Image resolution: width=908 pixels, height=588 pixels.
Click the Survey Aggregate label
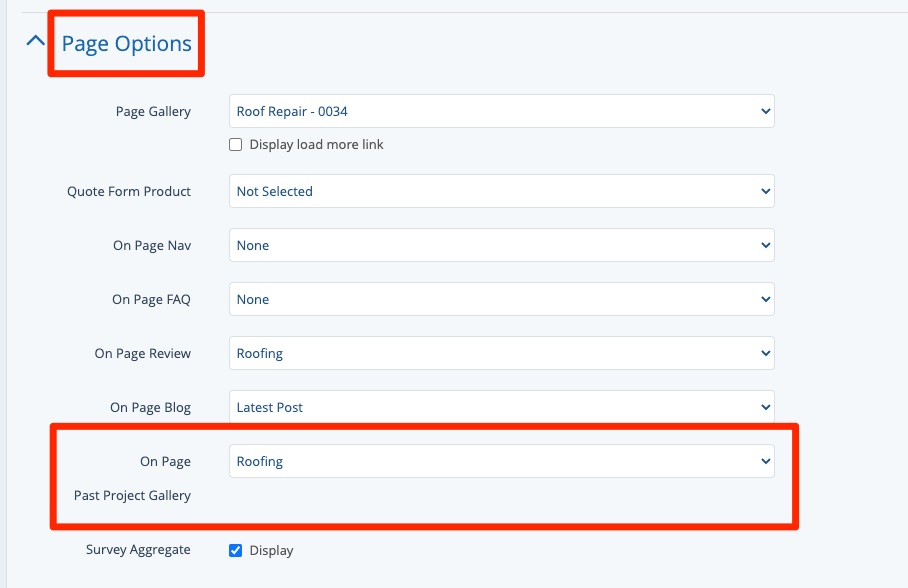click(138, 550)
